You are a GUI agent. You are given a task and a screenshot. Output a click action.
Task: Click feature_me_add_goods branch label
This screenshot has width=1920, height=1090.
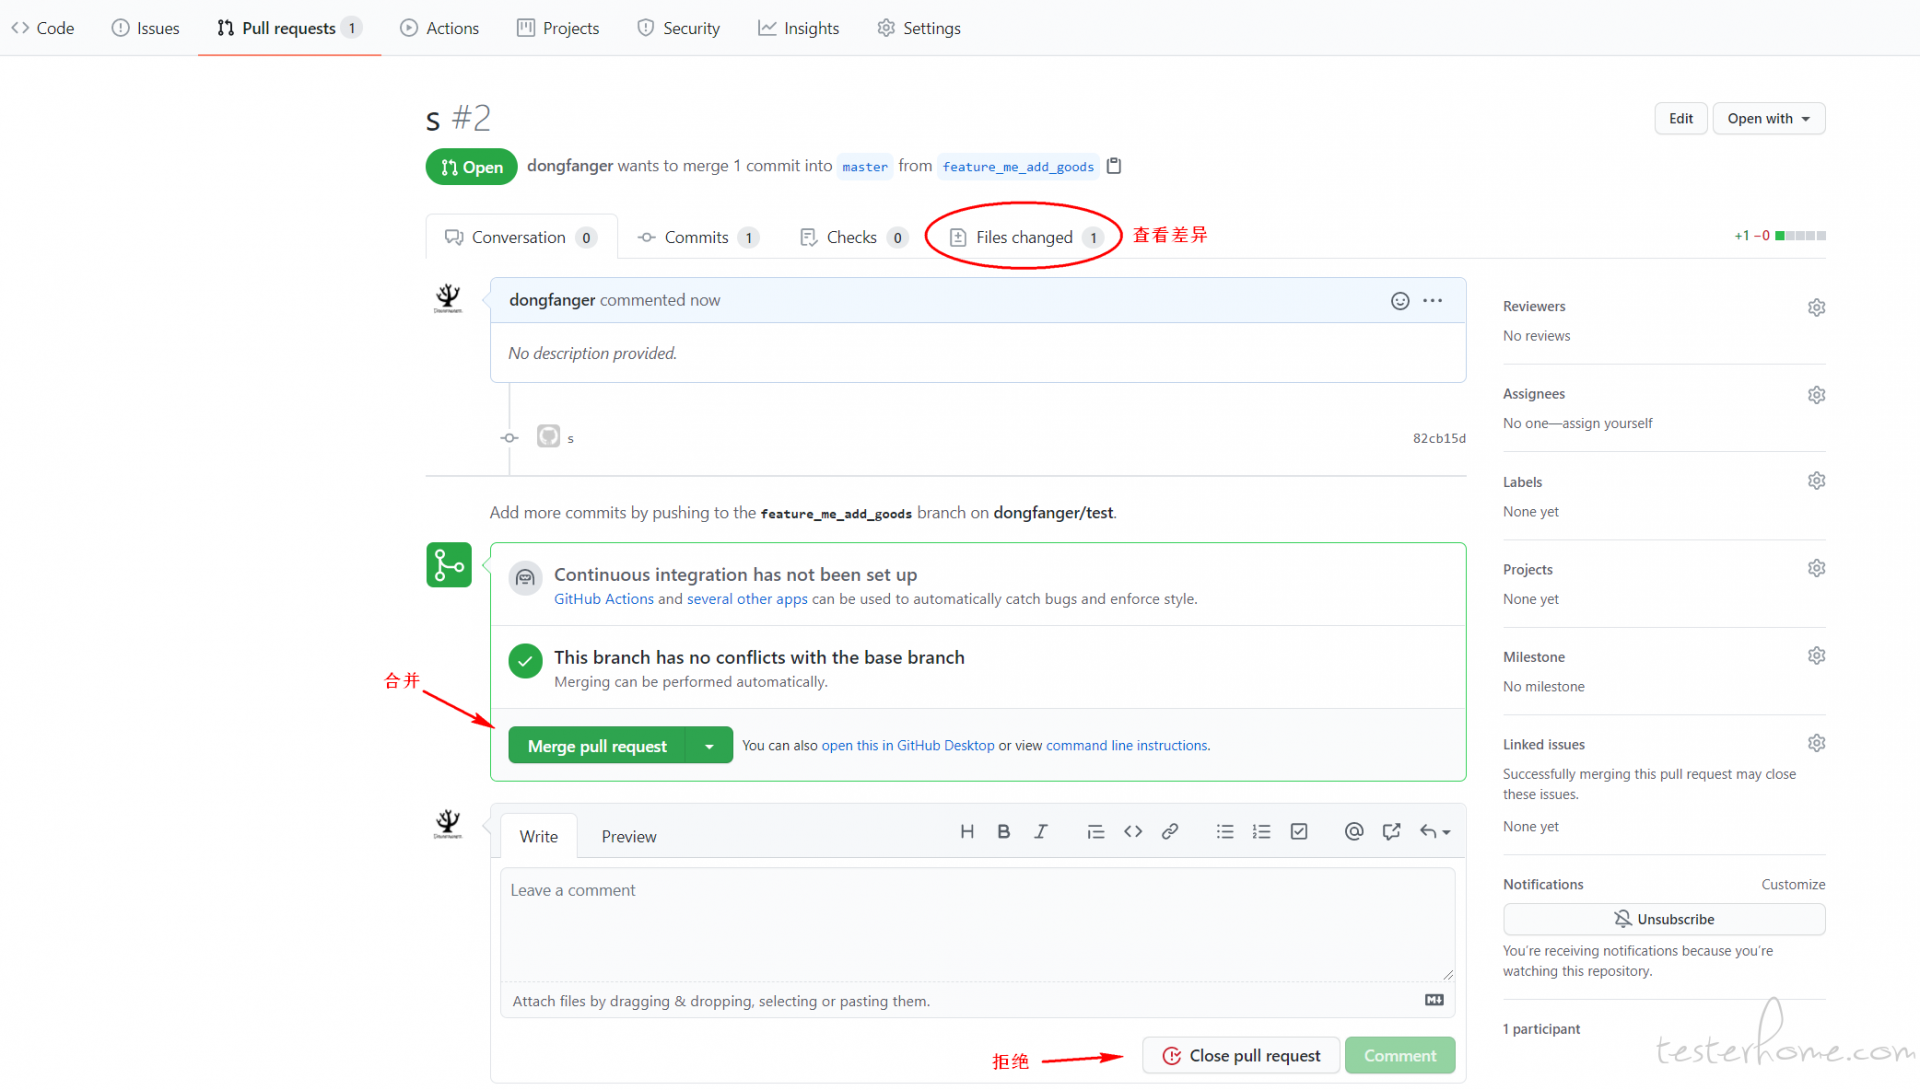coord(1018,167)
